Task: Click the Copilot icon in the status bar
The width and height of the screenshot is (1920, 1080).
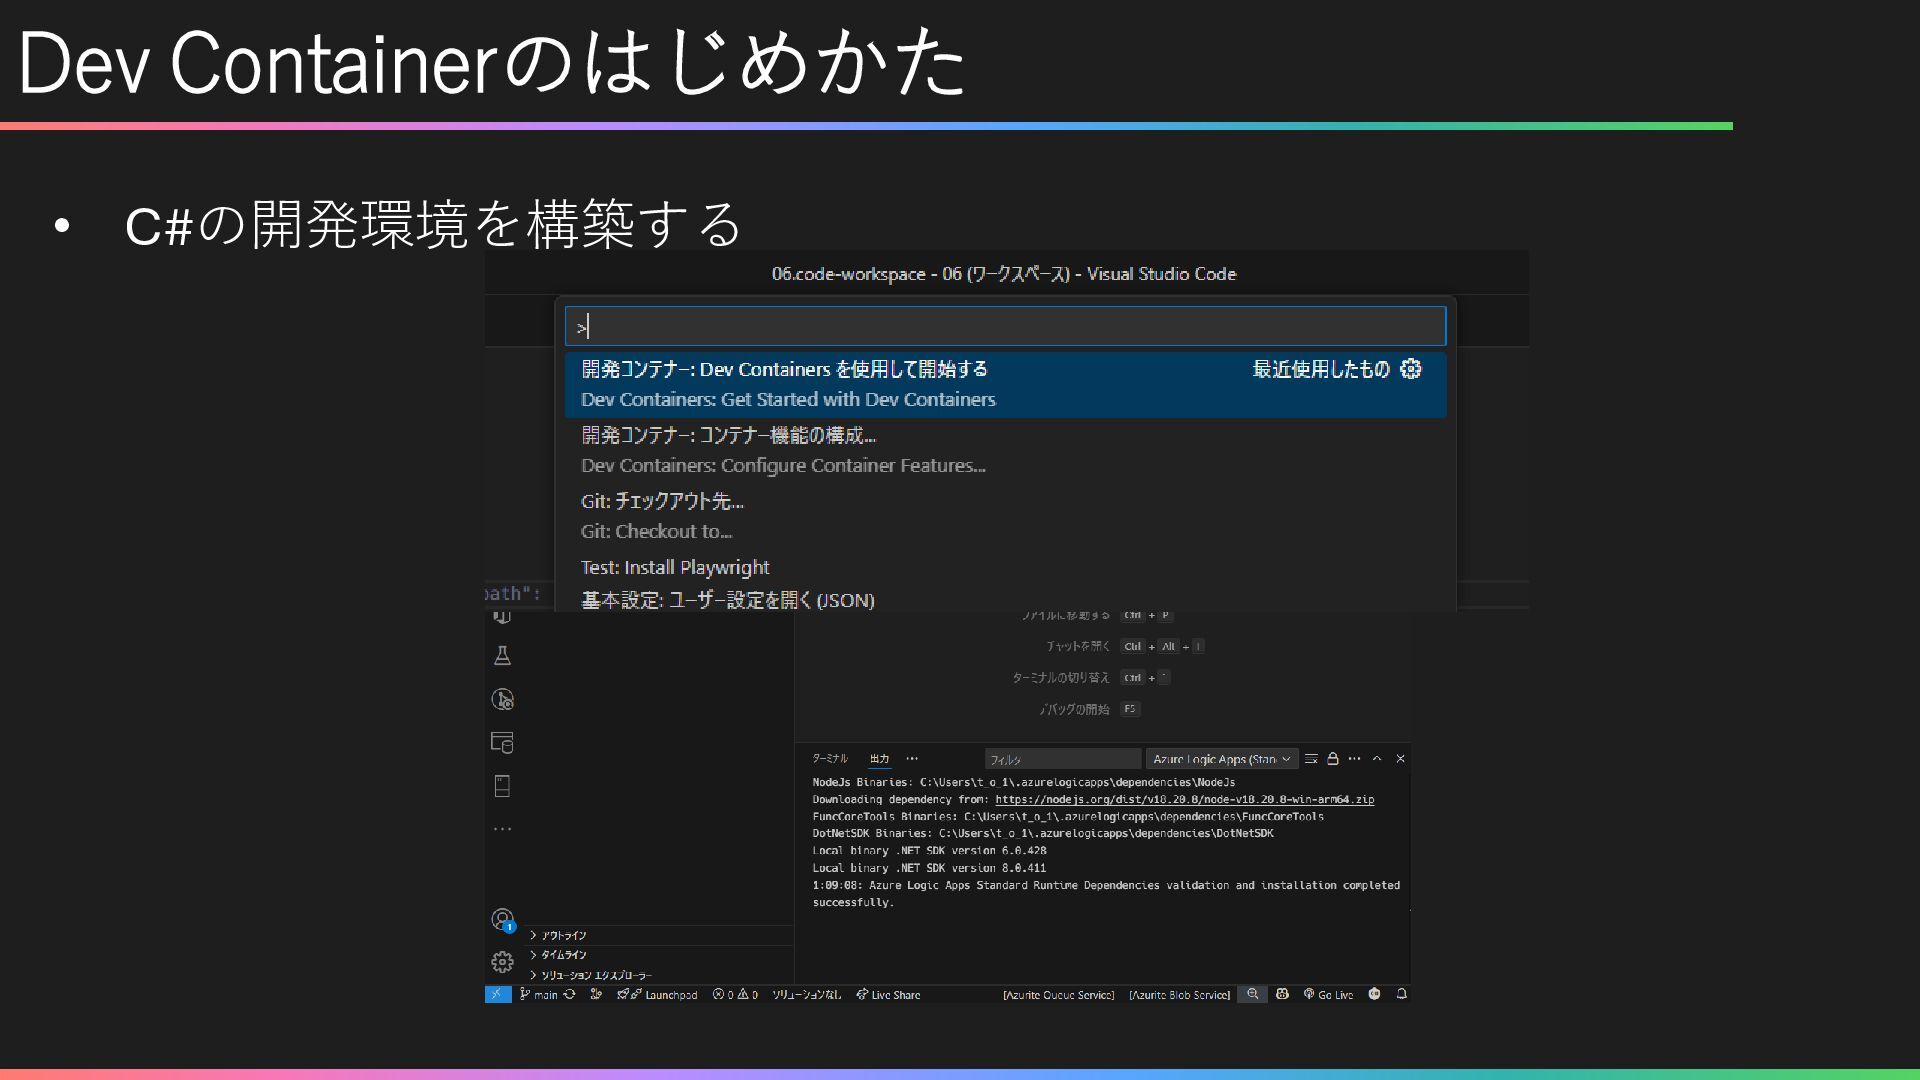Action: click(1282, 994)
